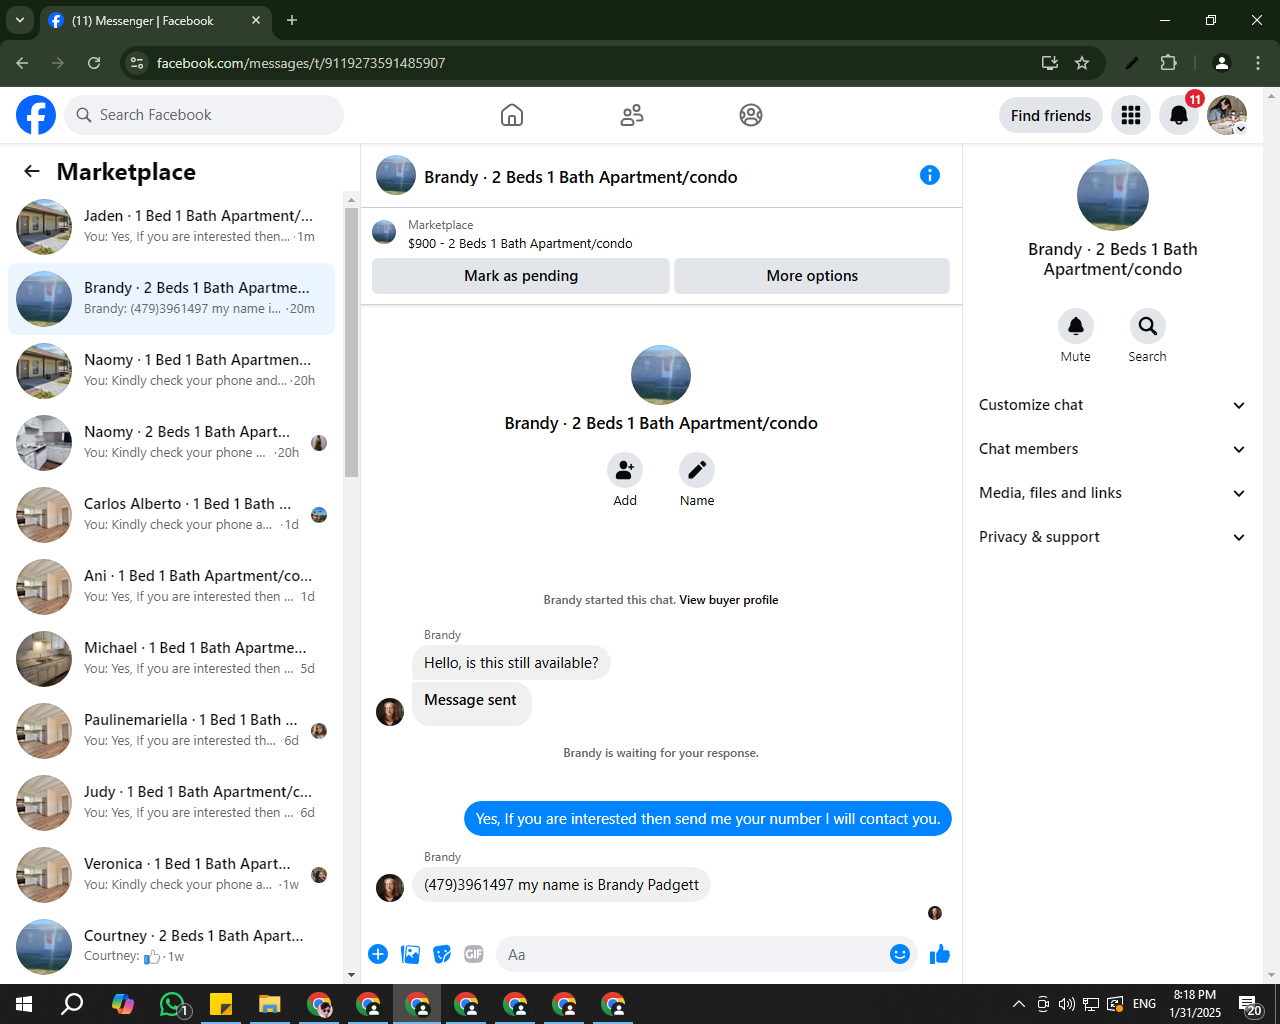Open Carlos Alberto conversation
This screenshot has width=1280, height=1024.
pyautogui.click(x=171, y=515)
